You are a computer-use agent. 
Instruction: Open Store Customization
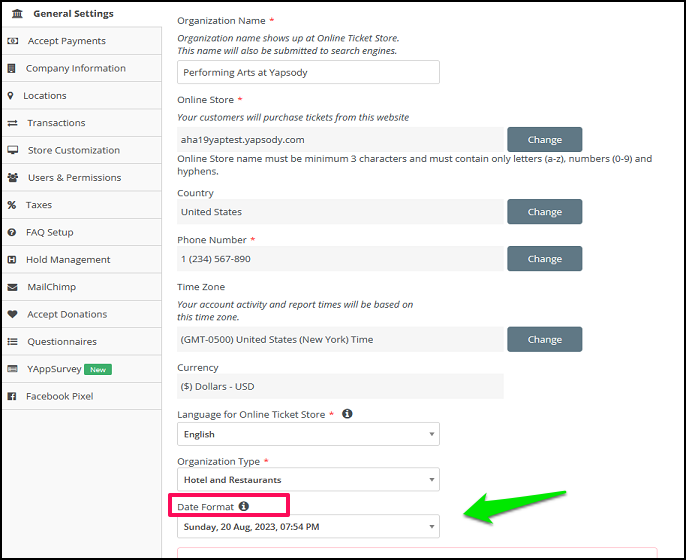click(82, 150)
